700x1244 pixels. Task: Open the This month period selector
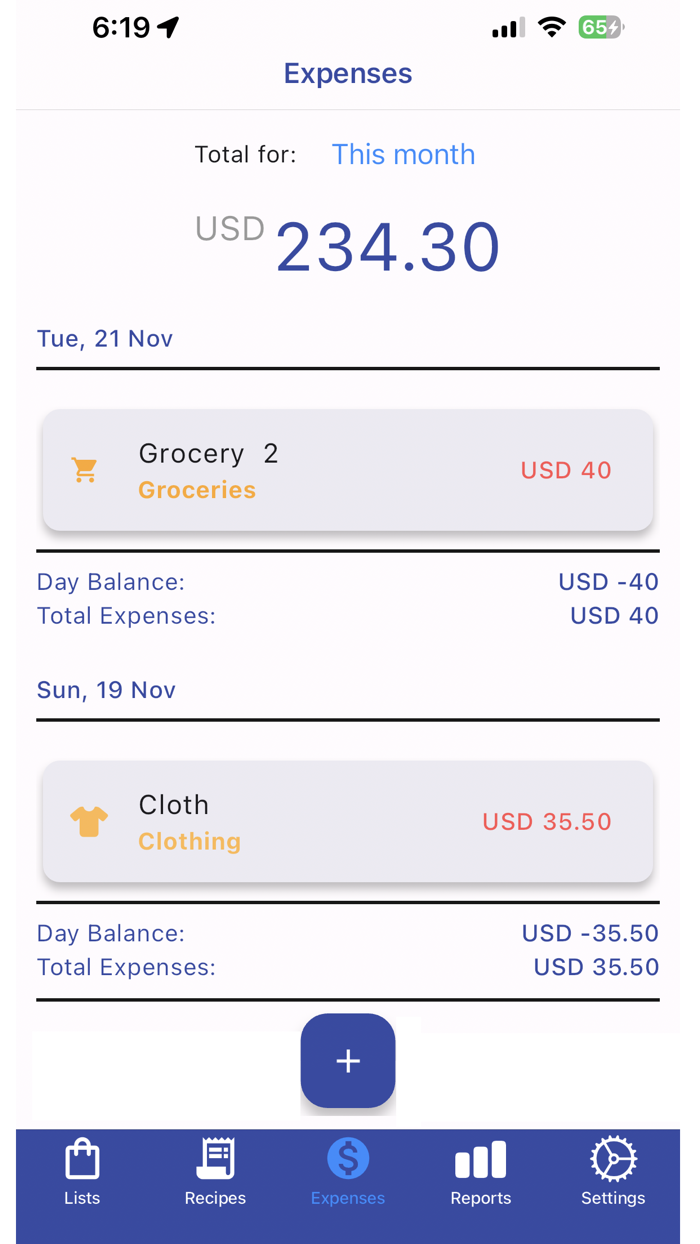pos(403,154)
